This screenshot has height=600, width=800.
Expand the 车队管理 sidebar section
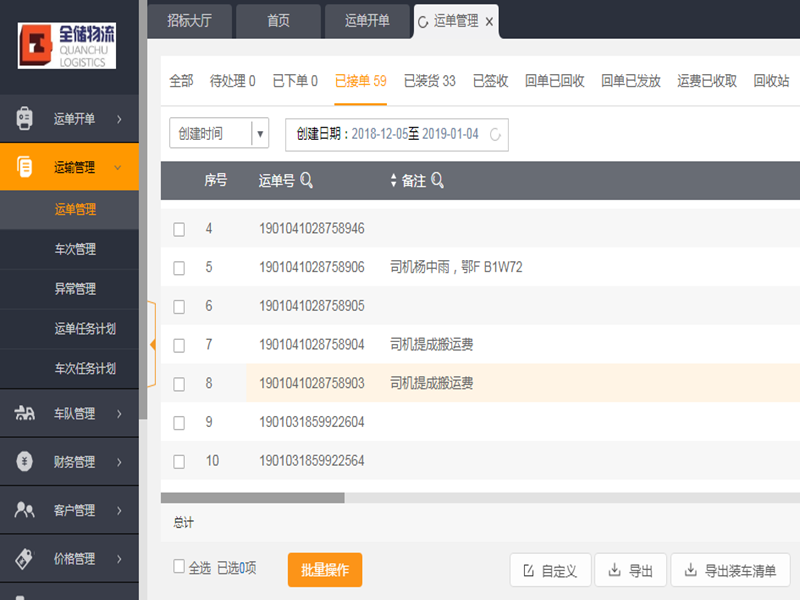70,413
